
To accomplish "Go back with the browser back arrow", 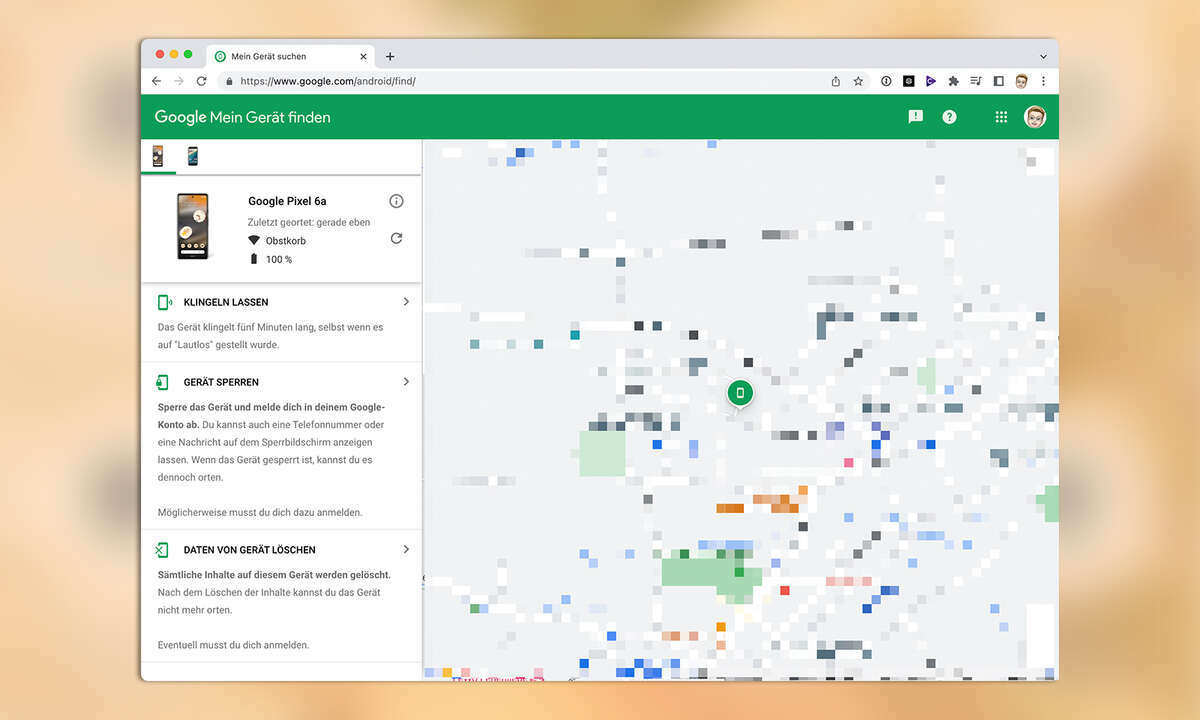I will [x=157, y=81].
